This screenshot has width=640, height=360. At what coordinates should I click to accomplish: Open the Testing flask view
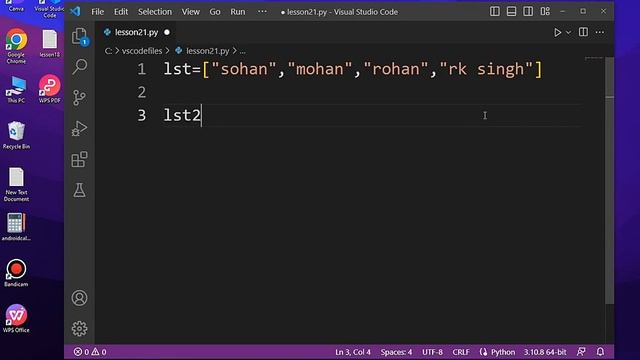tap(80, 190)
